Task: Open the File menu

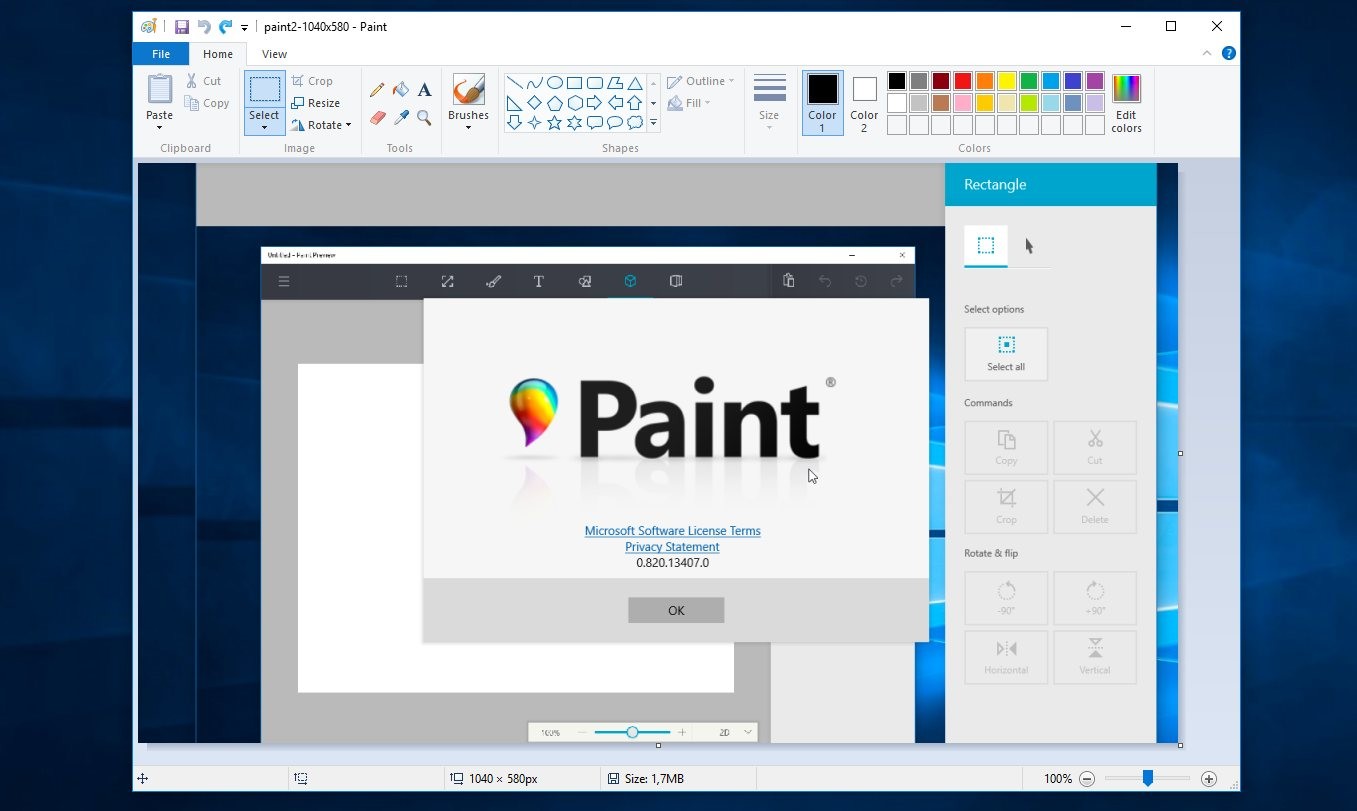Action: [x=160, y=53]
